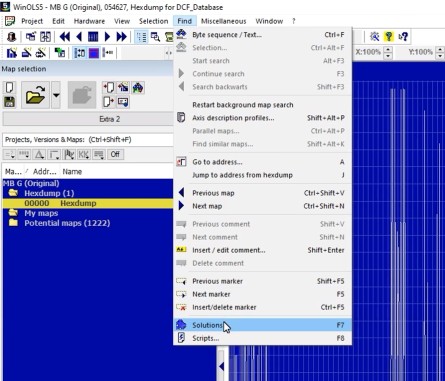Choose Go to address... in the Find menu
445x381 pixels.
[262, 162]
